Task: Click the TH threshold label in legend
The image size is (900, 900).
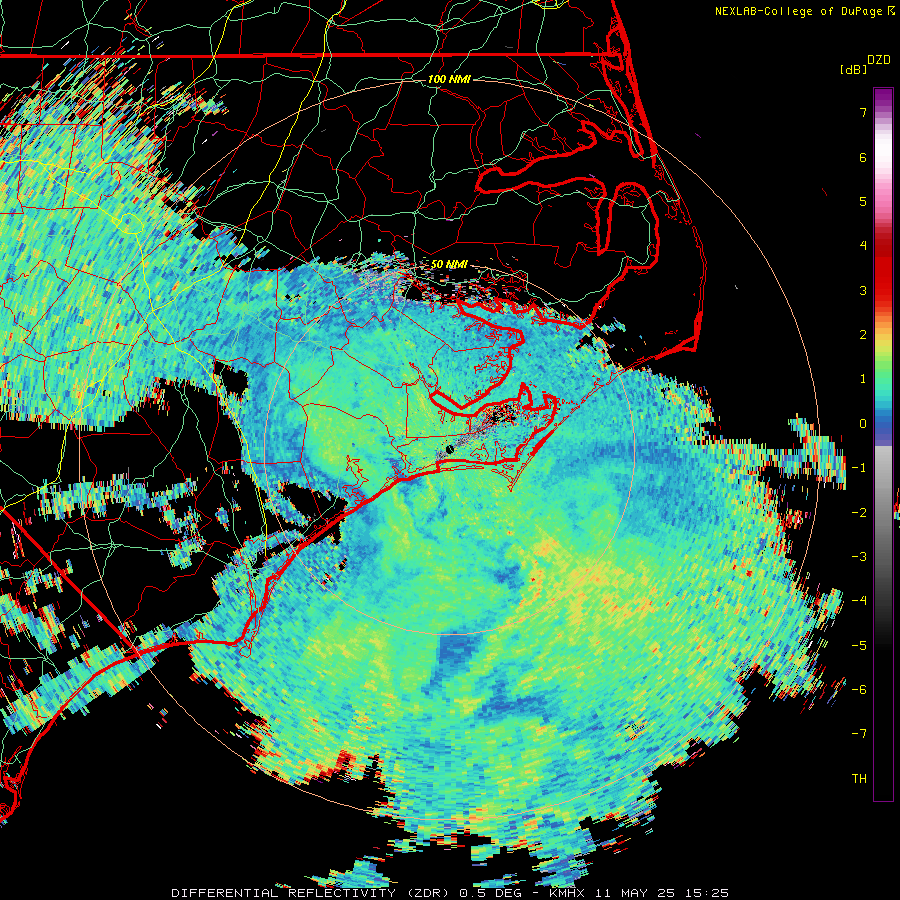Action: (x=859, y=779)
